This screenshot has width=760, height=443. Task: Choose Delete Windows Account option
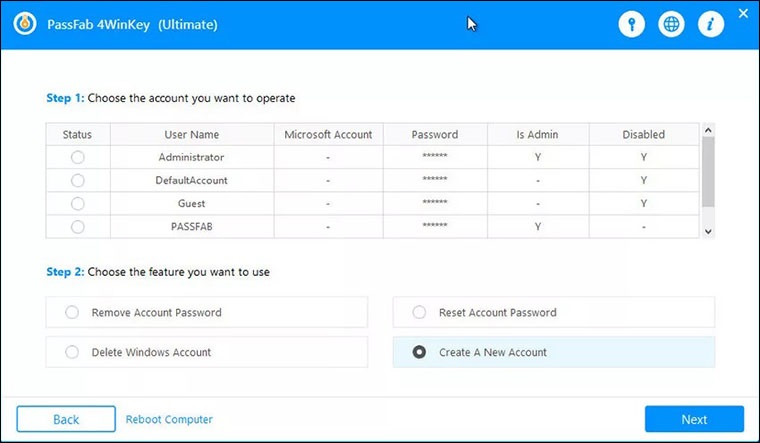(x=207, y=352)
